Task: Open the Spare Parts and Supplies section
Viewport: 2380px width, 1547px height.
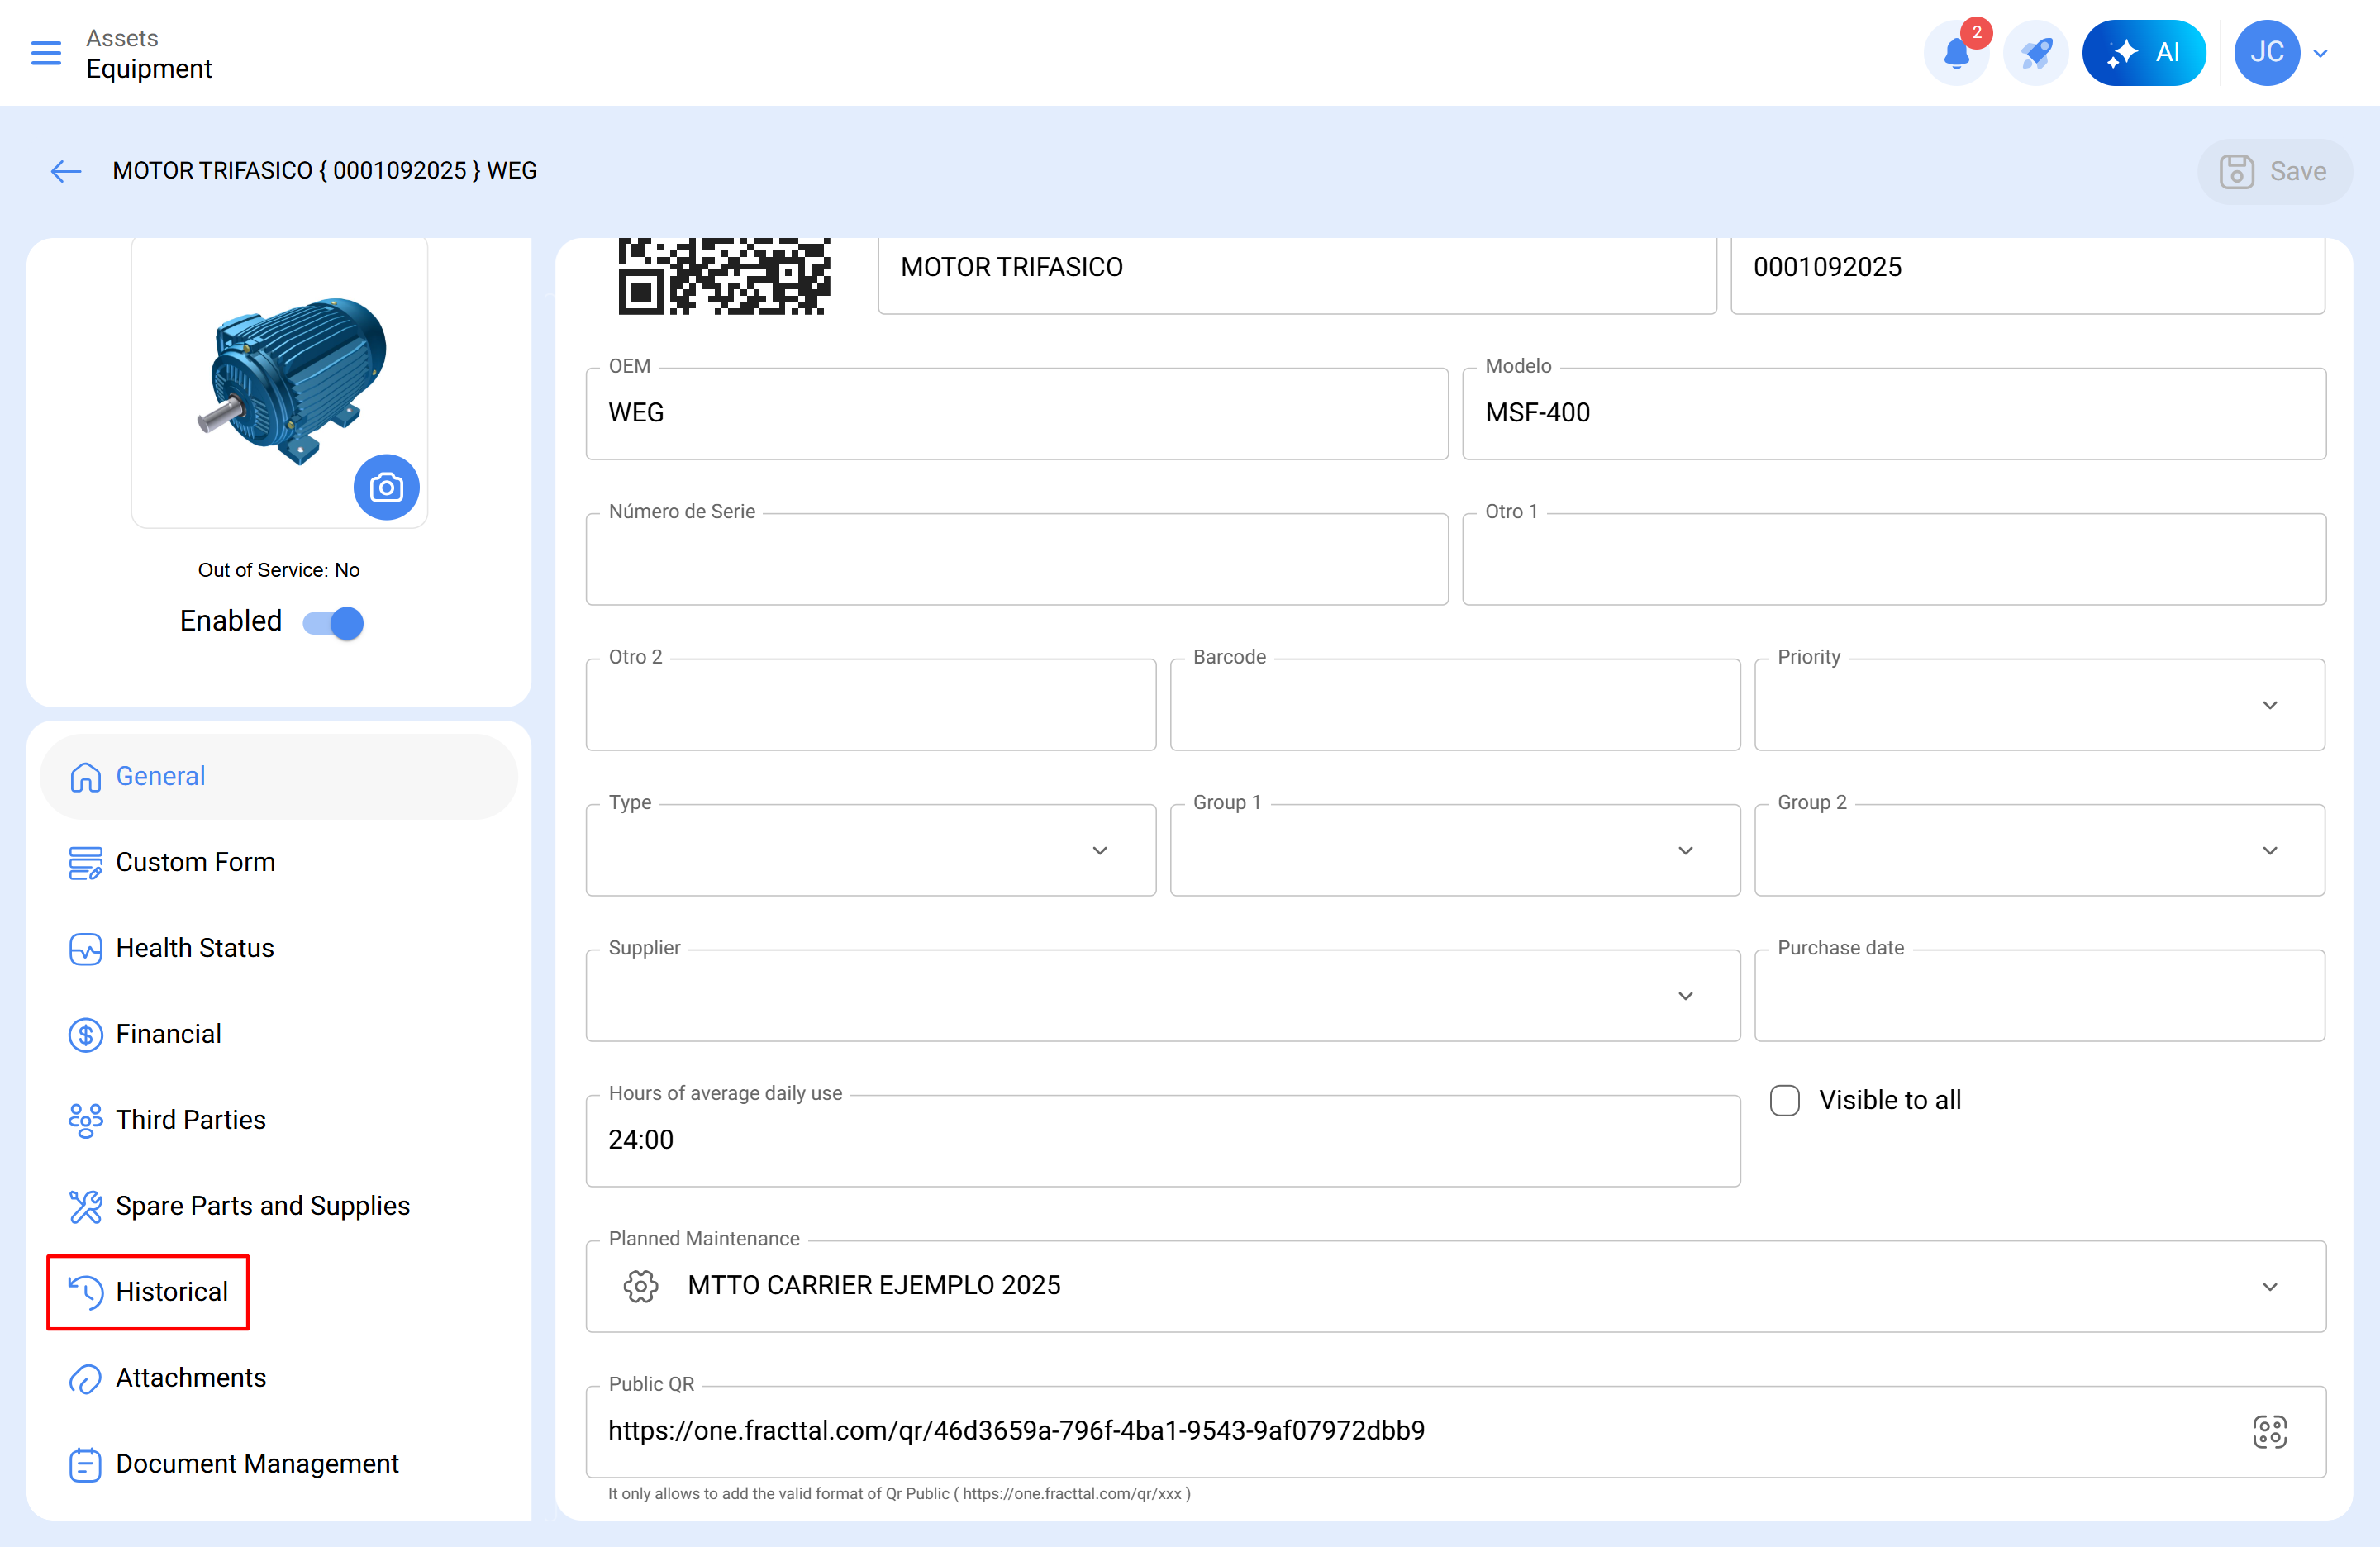Action: pos(262,1206)
